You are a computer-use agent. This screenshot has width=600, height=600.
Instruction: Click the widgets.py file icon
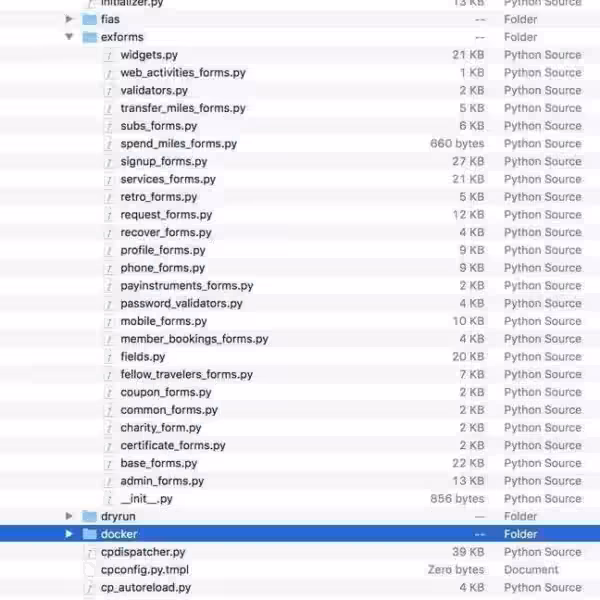coord(109,55)
